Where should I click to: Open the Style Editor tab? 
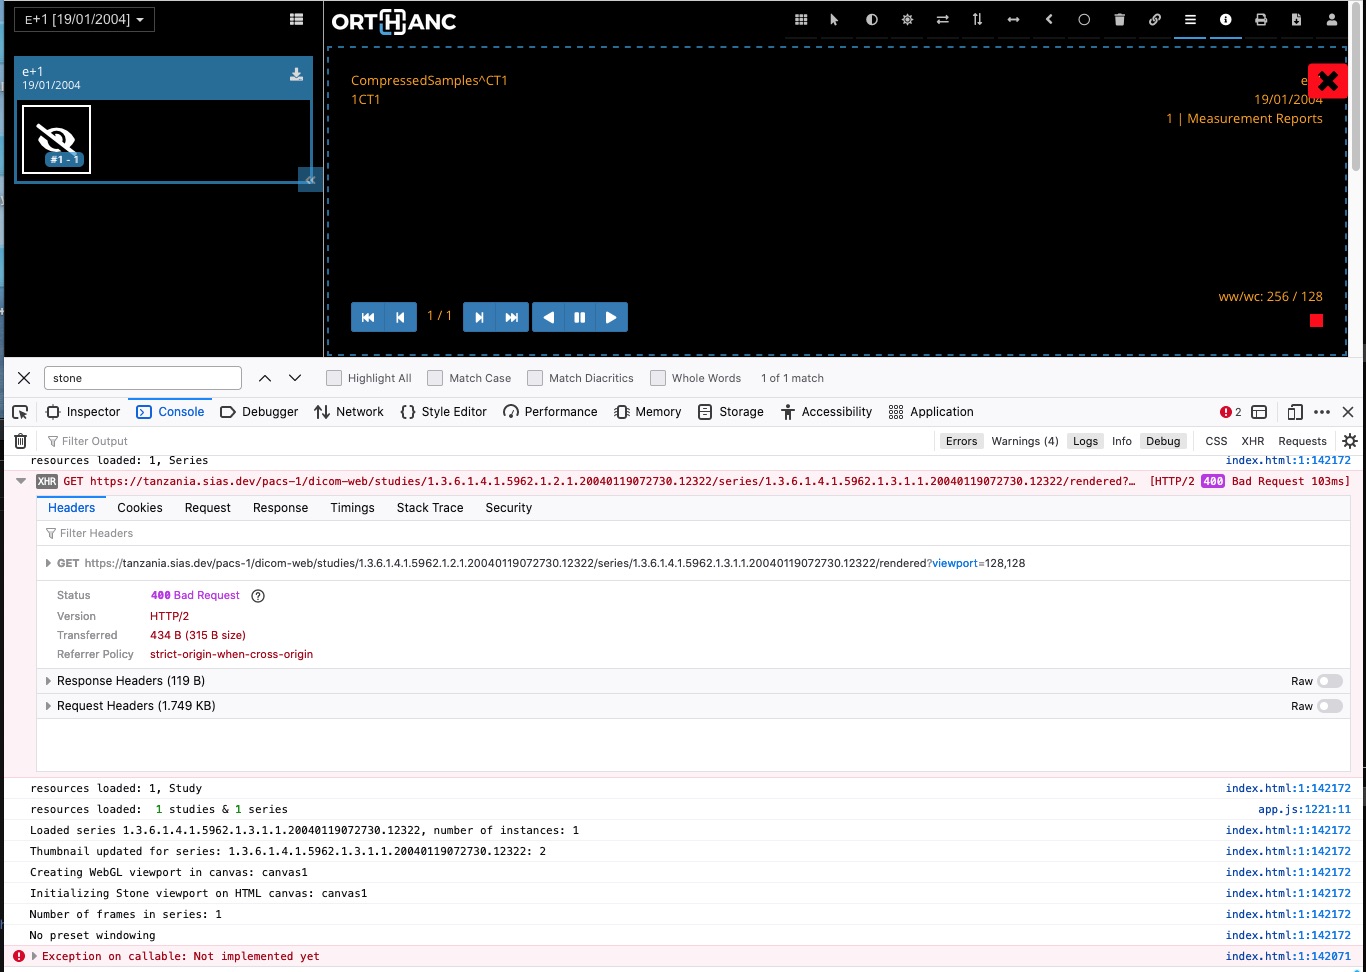tap(443, 411)
